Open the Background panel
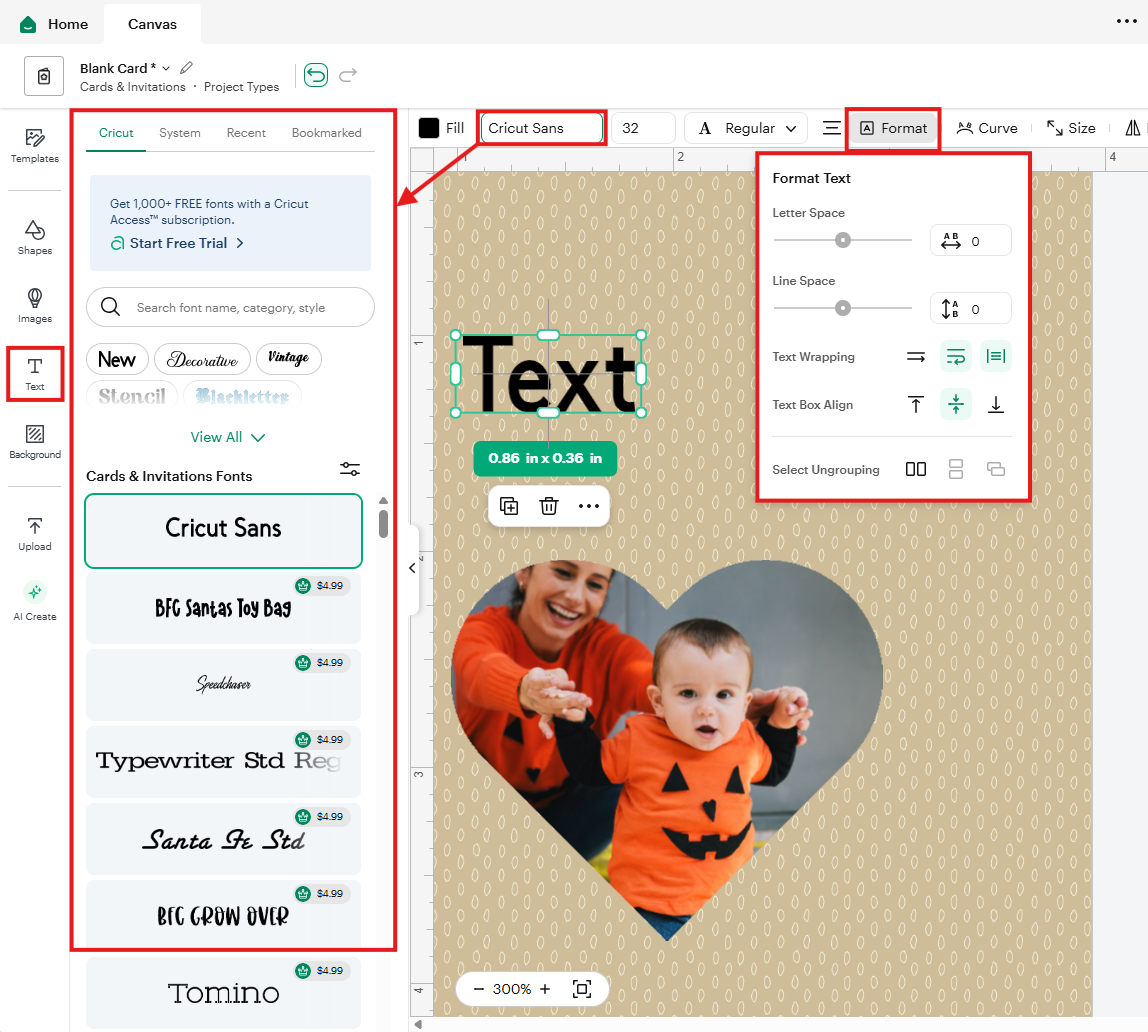The image size is (1148, 1032). (34, 441)
